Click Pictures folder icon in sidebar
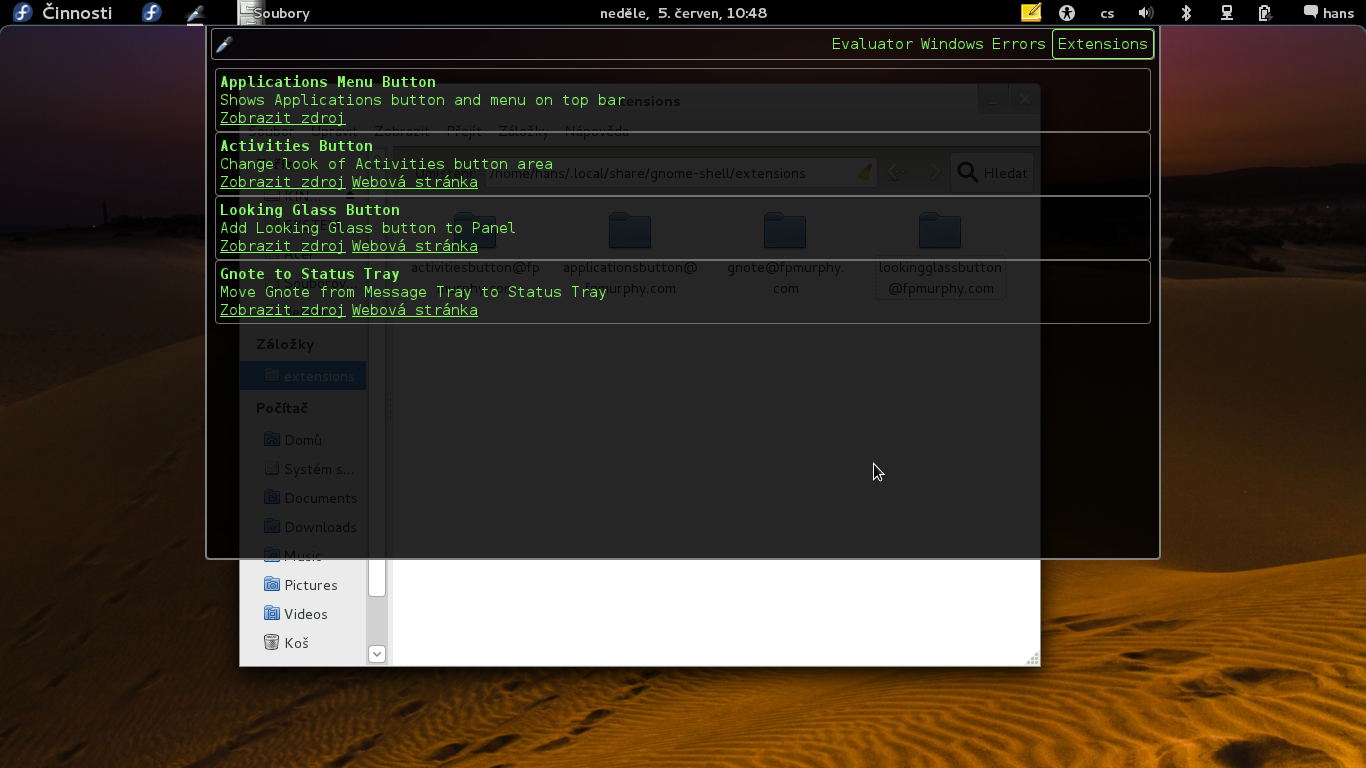This screenshot has height=768, width=1366. point(271,584)
